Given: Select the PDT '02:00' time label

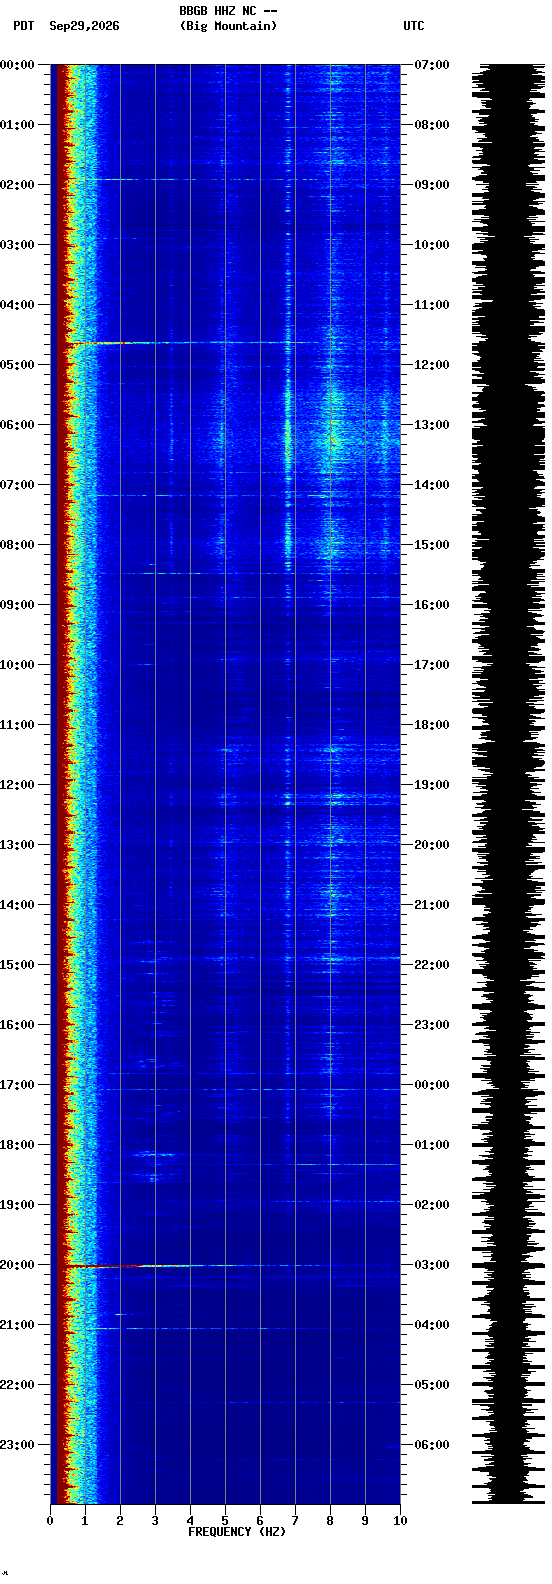Looking at the screenshot, I should point(17,185).
